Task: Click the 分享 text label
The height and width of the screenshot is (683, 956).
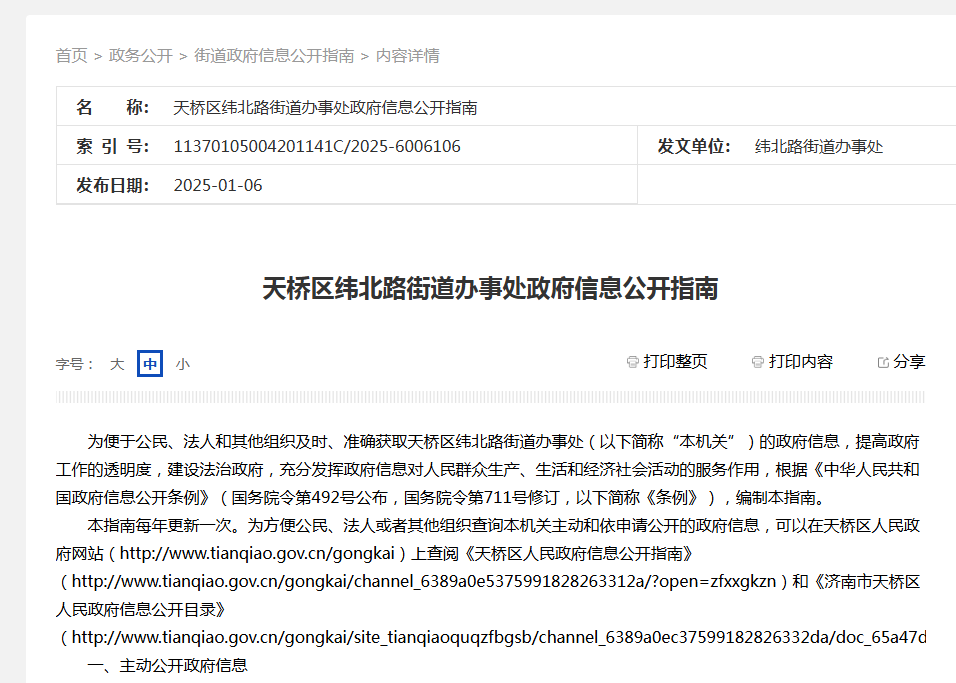Action: click(x=909, y=362)
